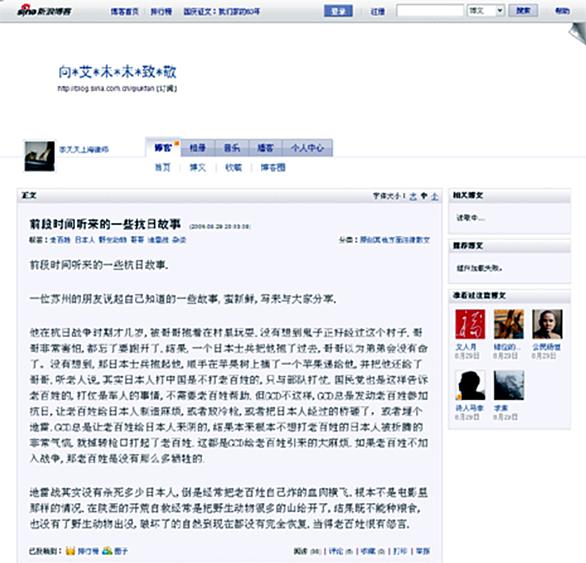Click the search button in header
The height and width of the screenshot is (563, 586).
tap(523, 10)
